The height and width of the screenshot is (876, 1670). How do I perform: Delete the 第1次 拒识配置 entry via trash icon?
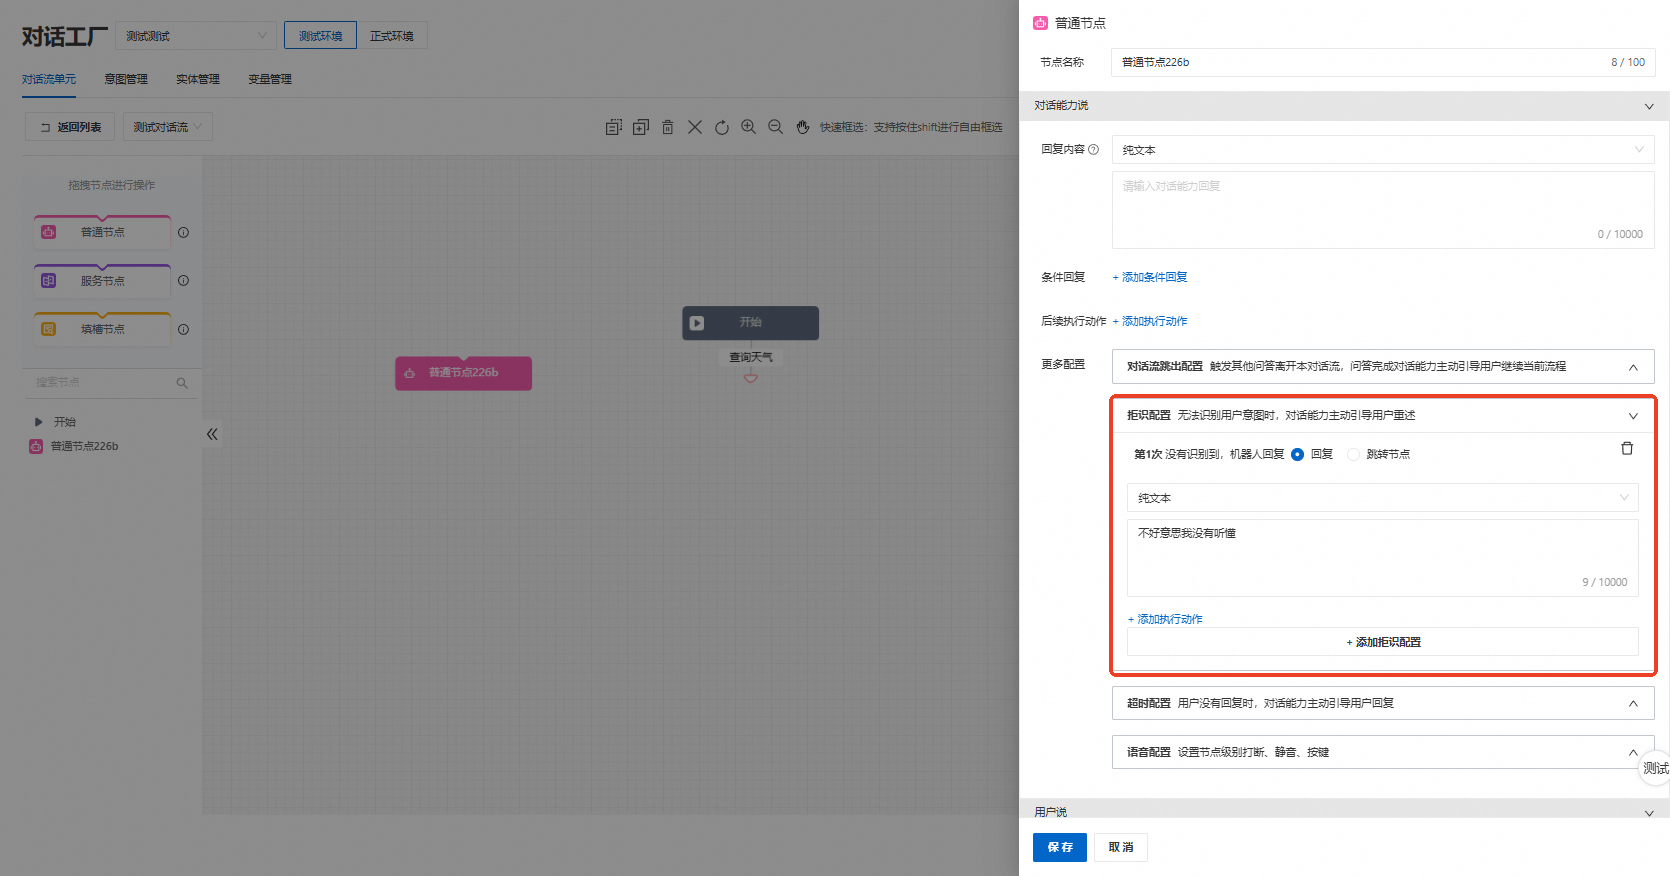(x=1627, y=448)
